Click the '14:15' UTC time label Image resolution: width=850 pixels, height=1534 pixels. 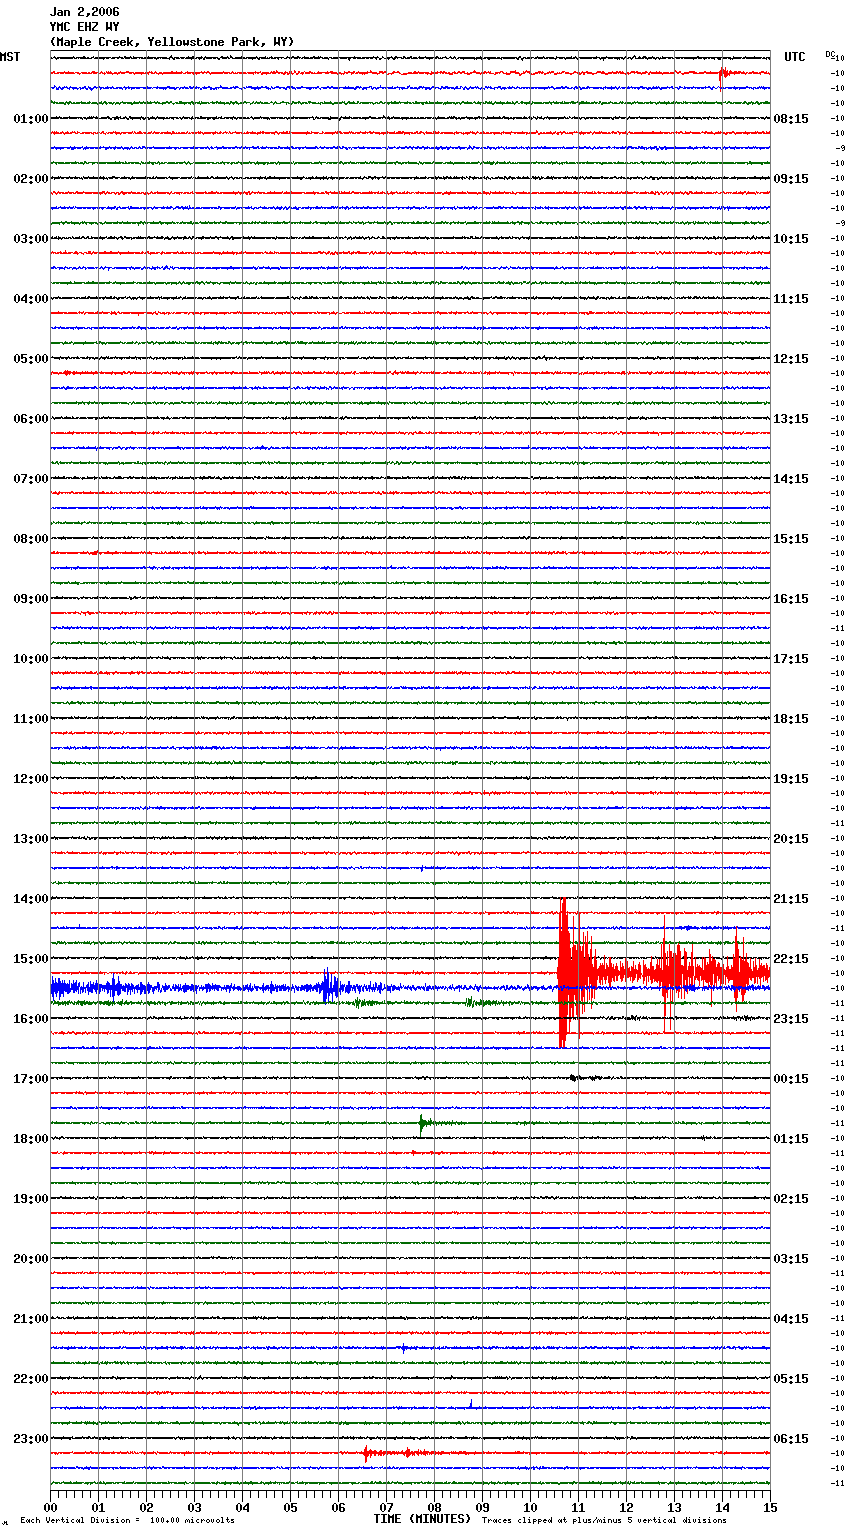click(x=791, y=479)
